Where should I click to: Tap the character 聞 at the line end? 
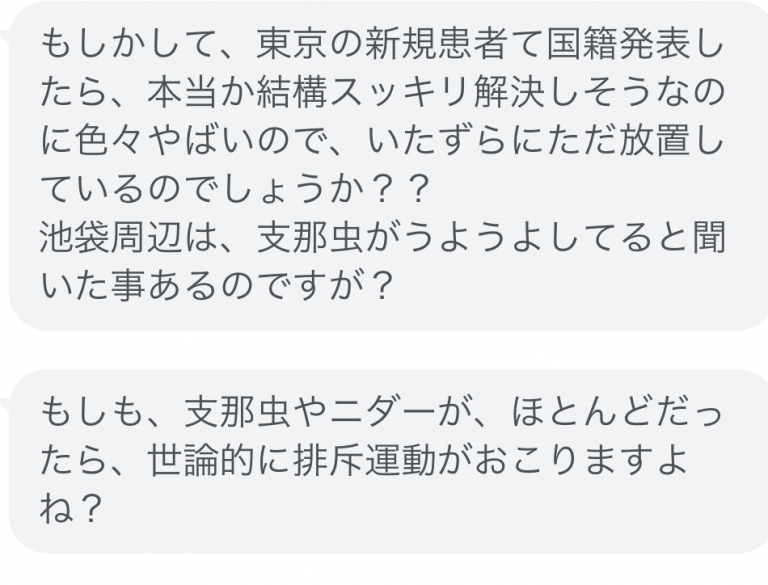click(708, 237)
